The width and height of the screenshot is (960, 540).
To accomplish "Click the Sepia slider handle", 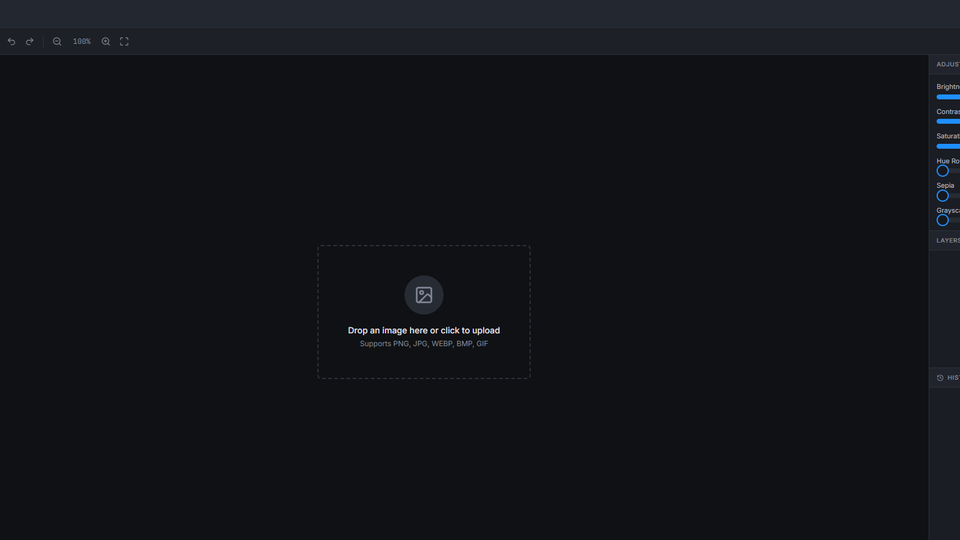I will pos(942,196).
